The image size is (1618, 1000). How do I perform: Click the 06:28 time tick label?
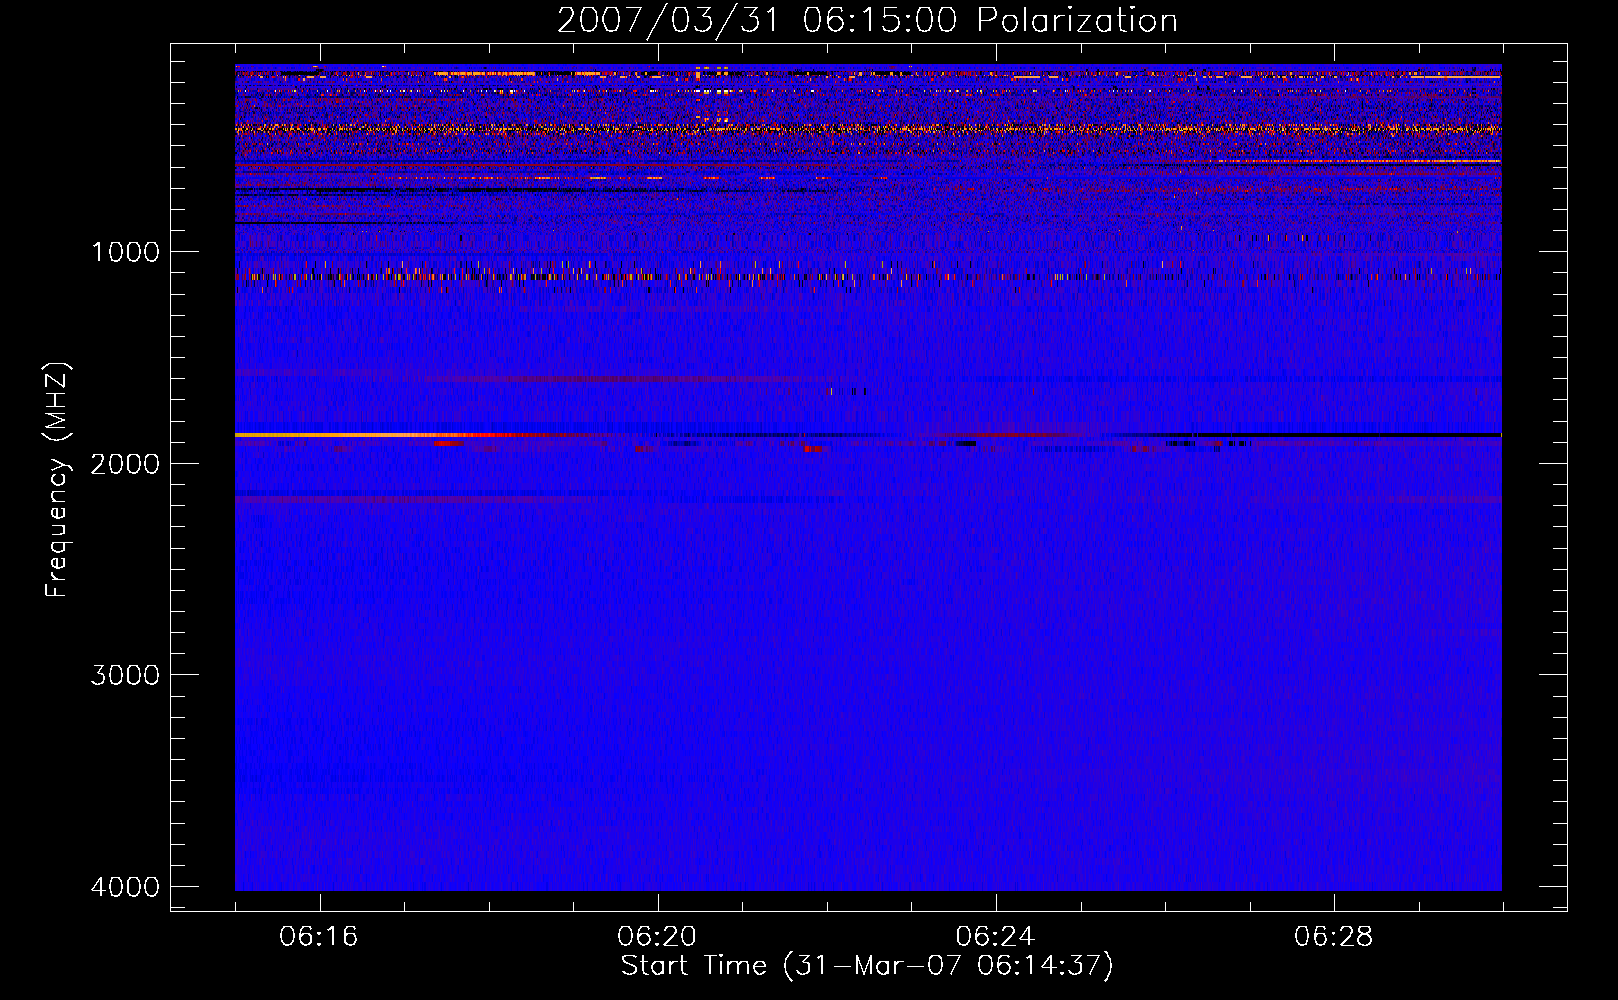pyautogui.click(x=1333, y=937)
